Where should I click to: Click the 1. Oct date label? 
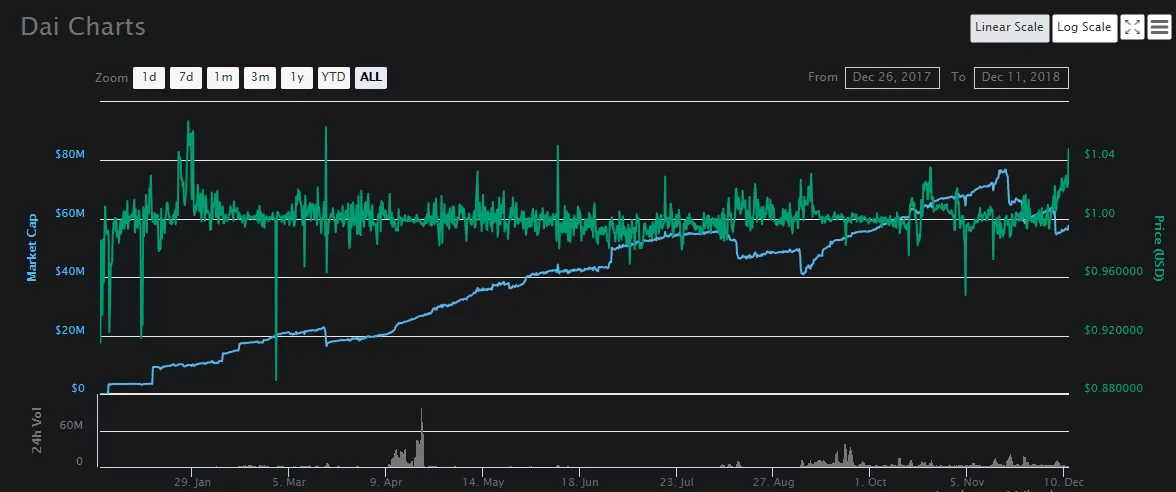click(870, 482)
